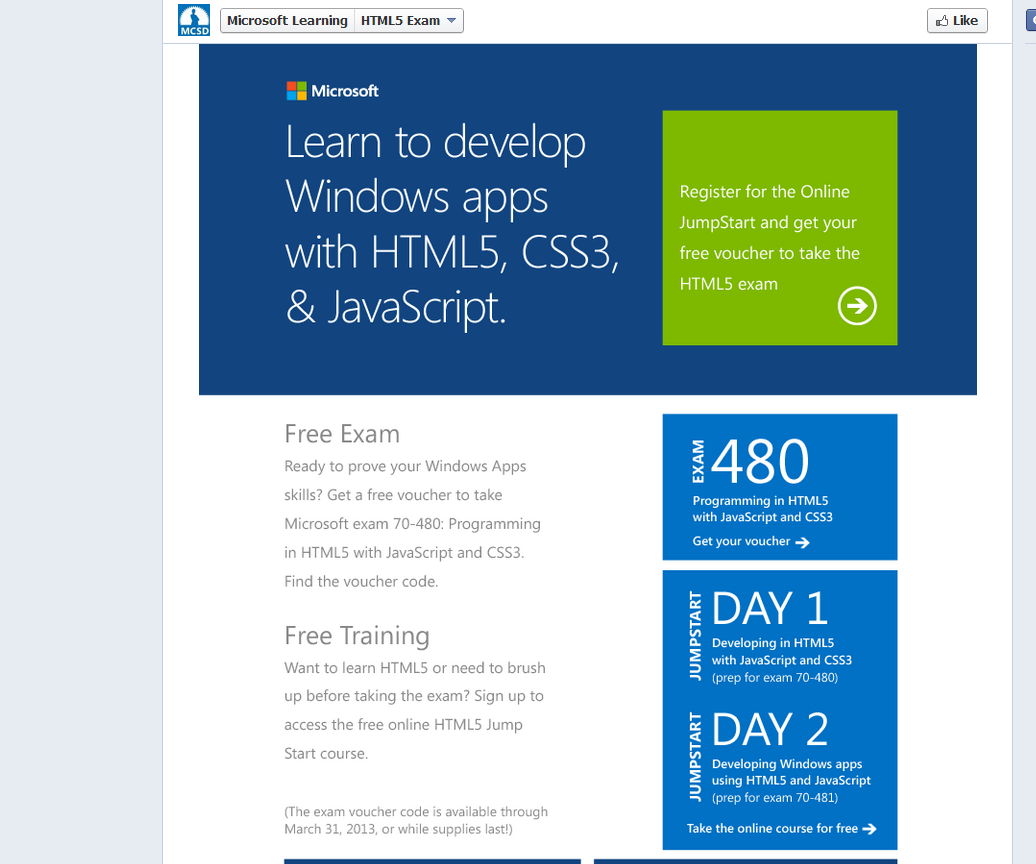Open the Microsoft Learning page button
The image size is (1036, 864).
(287, 20)
